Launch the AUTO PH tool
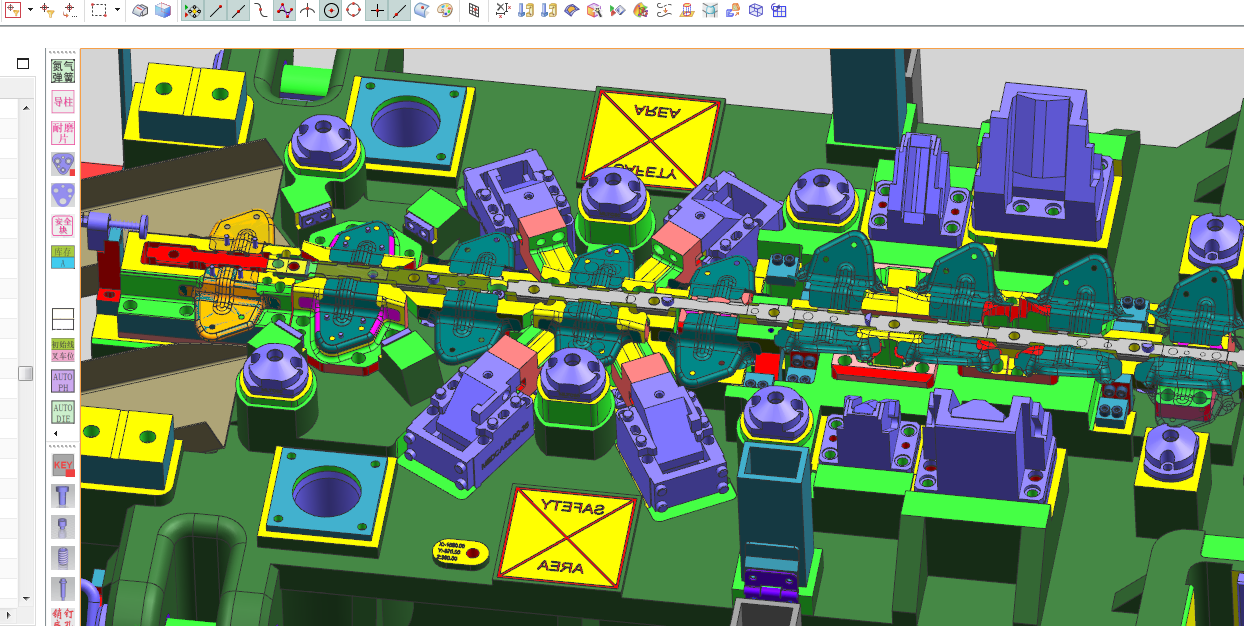Image resolution: width=1244 pixels, height=626 pixels. [x=63, y=381]
